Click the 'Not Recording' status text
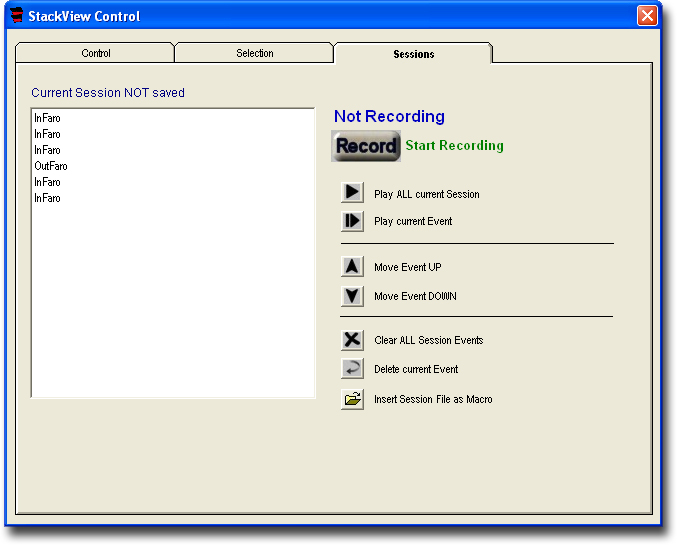 click(389, 116)
